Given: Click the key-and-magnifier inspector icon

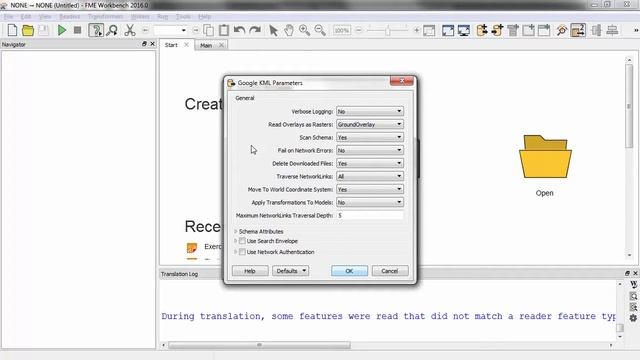Looking at the screenshot, I should pyautogui.click(x=562, y=30).
